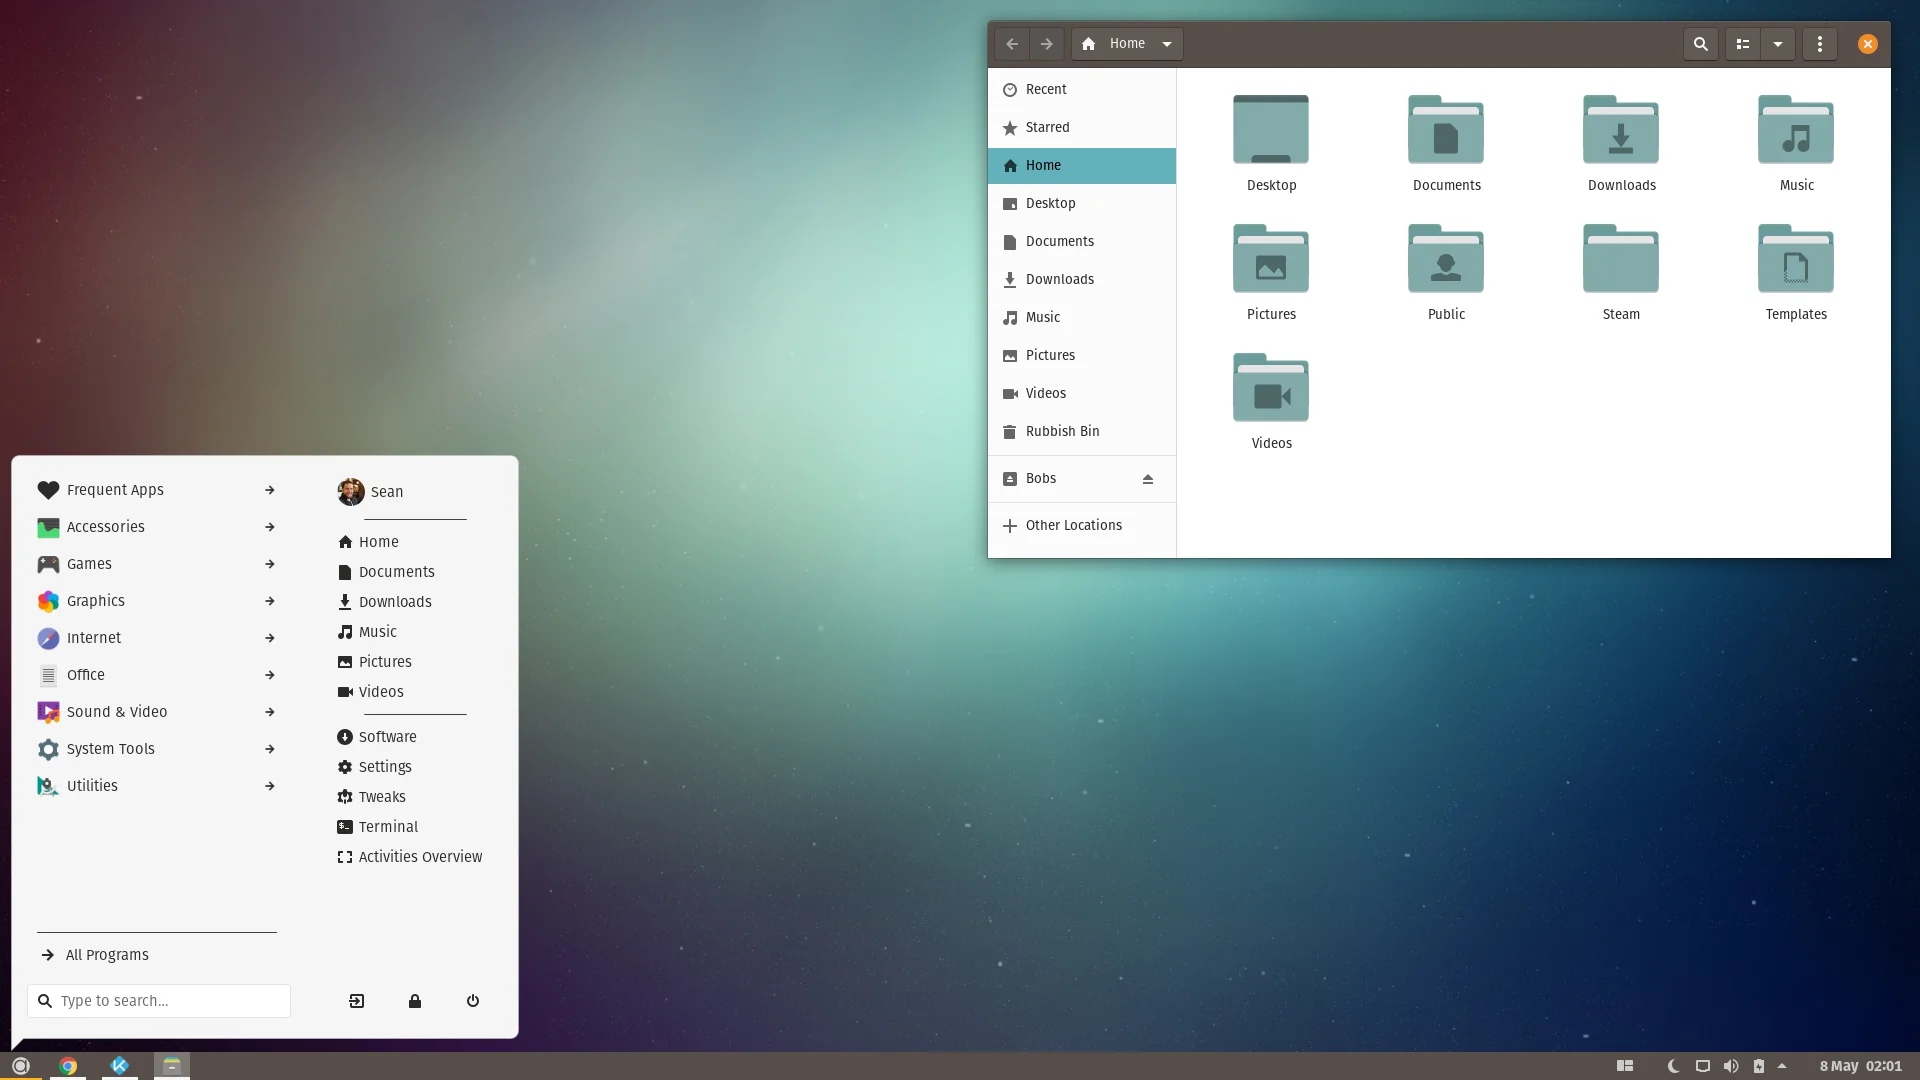1920x1080 pixels.
Task: Select Starred in Files sidebar
Action: point(1082,128)
